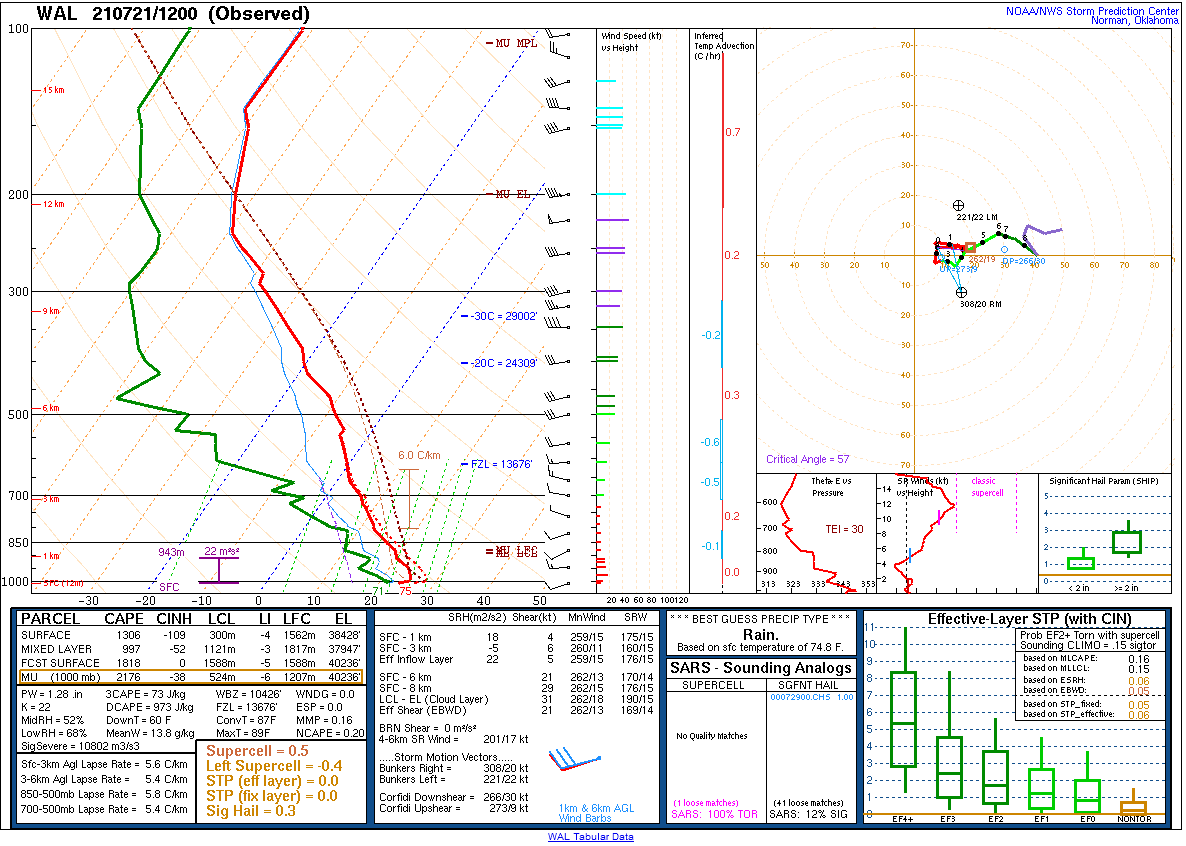The image size is (1186, 846).
Task: Click the NCAPE = 0.20 value
Action: click(330, 733)
